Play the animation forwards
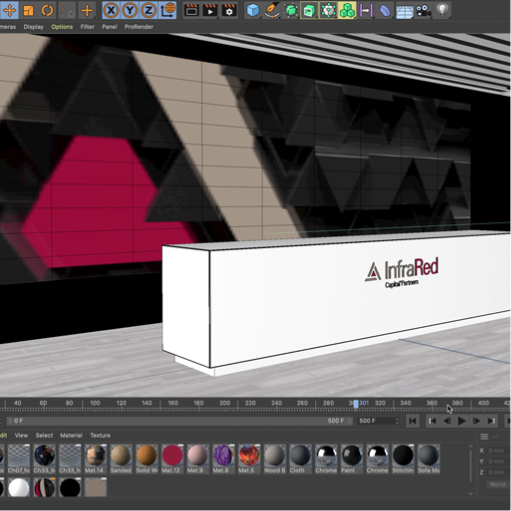 [462, 421]
